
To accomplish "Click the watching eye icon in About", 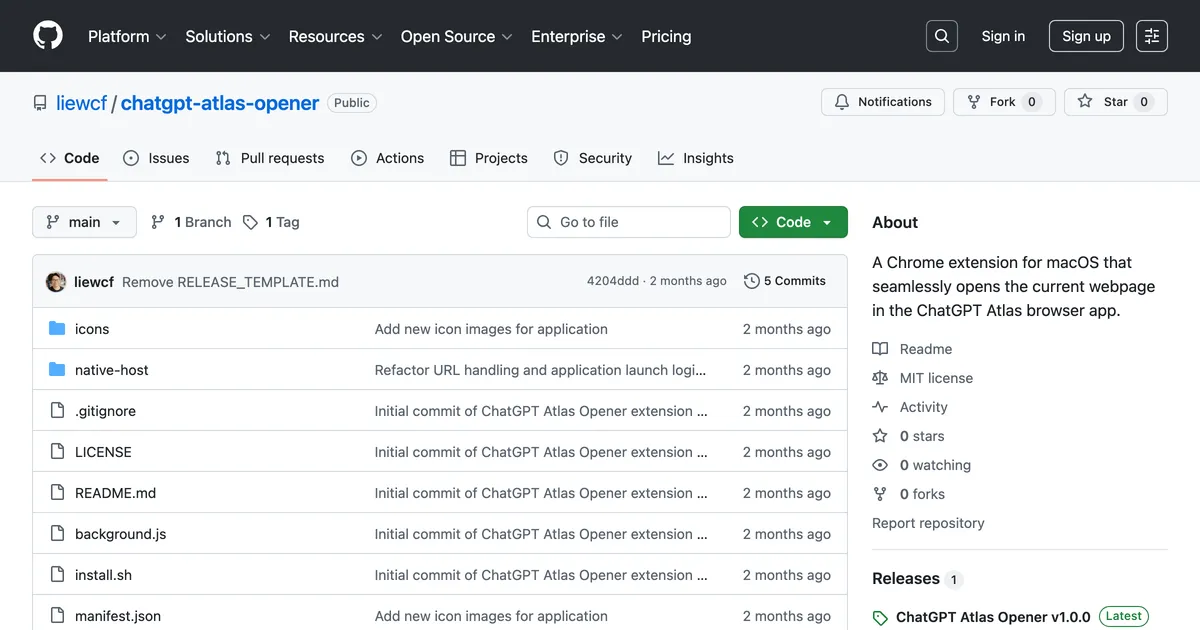I will (x=880, y=464).
